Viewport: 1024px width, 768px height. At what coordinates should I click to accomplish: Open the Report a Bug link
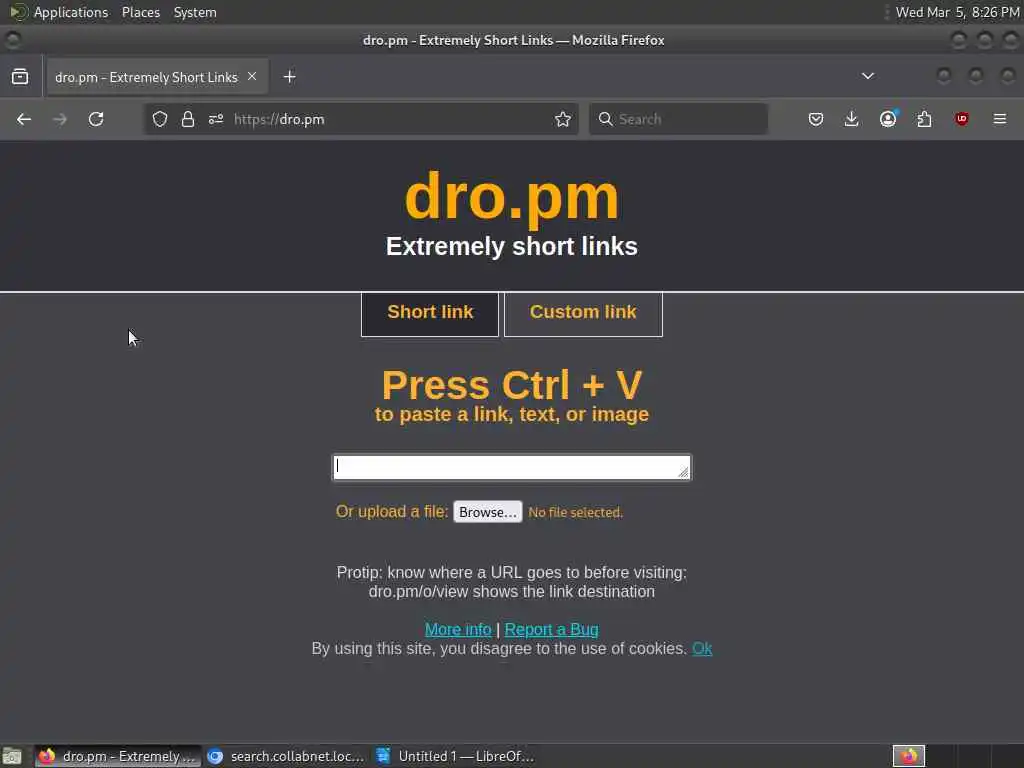point(551,630)
